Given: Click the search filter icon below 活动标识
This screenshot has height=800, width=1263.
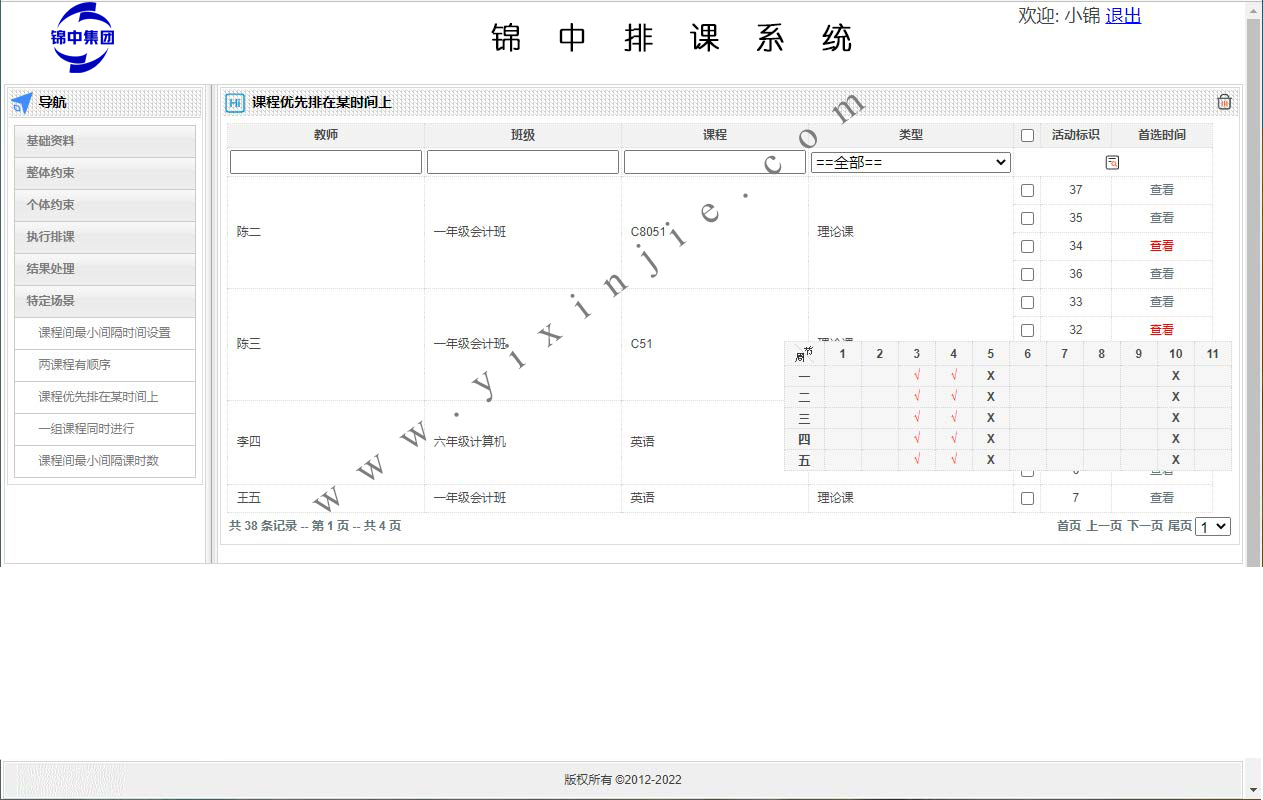Looking at the screenshot, I should click(x=1112, y=162).
